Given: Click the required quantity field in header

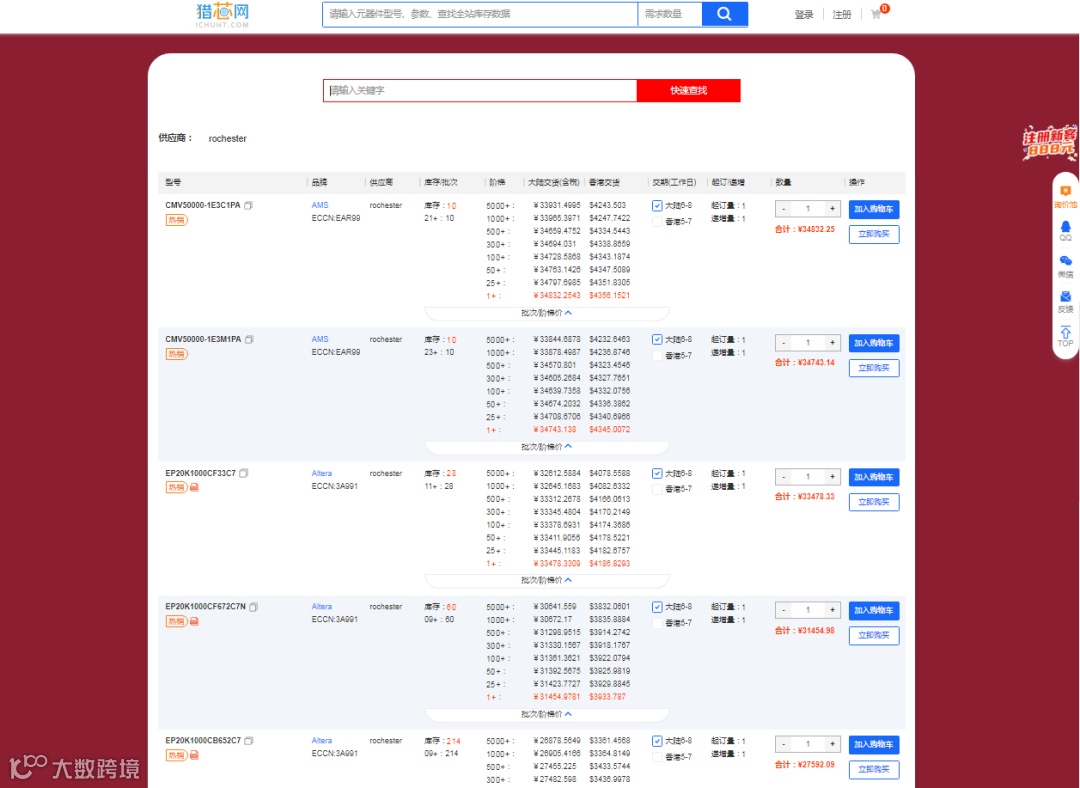Looking at the screenshot, I should pyautogui.click(x=669, y=14).
